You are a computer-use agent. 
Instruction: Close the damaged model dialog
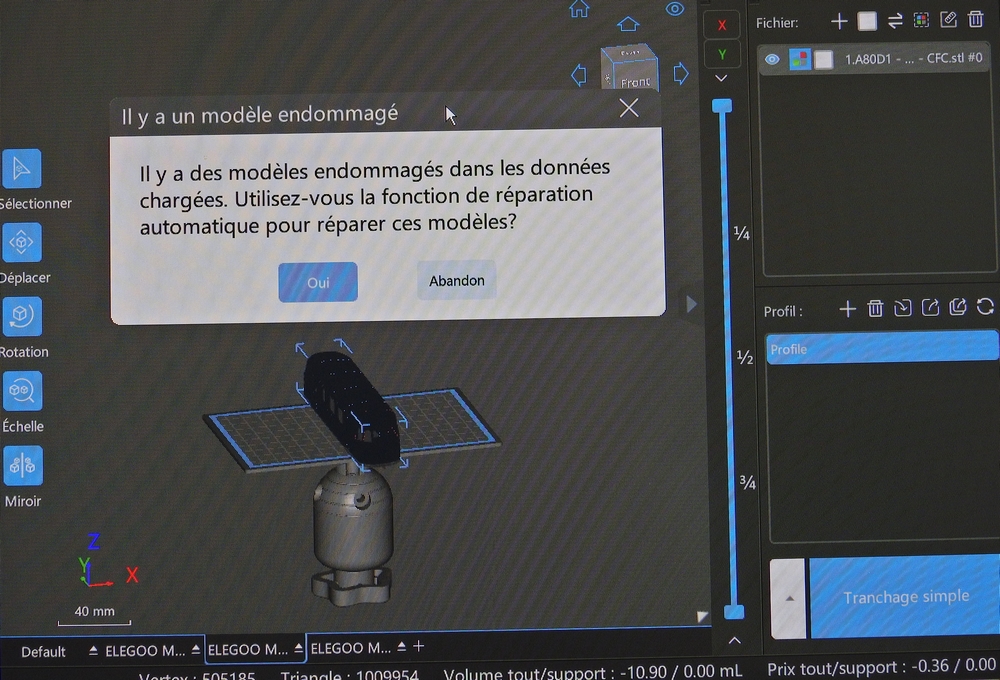click(x=629, y=108)
